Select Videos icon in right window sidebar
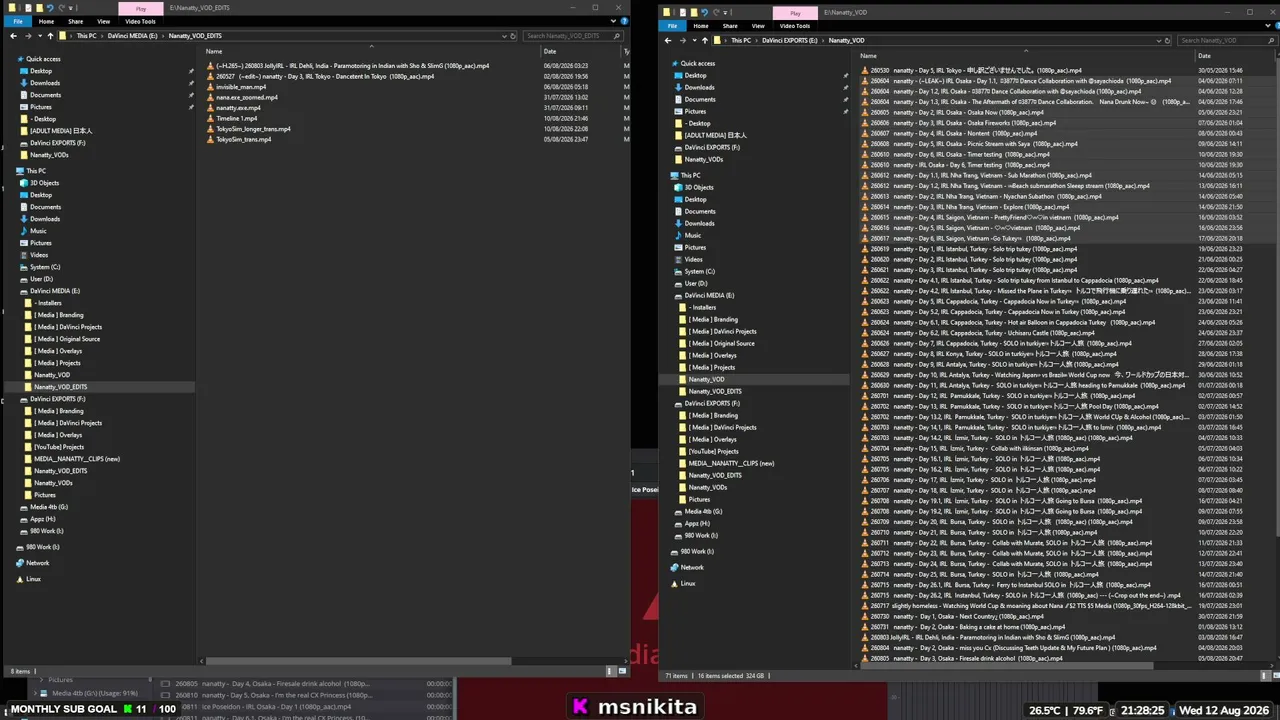This screenshot has height=720, width=1280. pos(678,259)
